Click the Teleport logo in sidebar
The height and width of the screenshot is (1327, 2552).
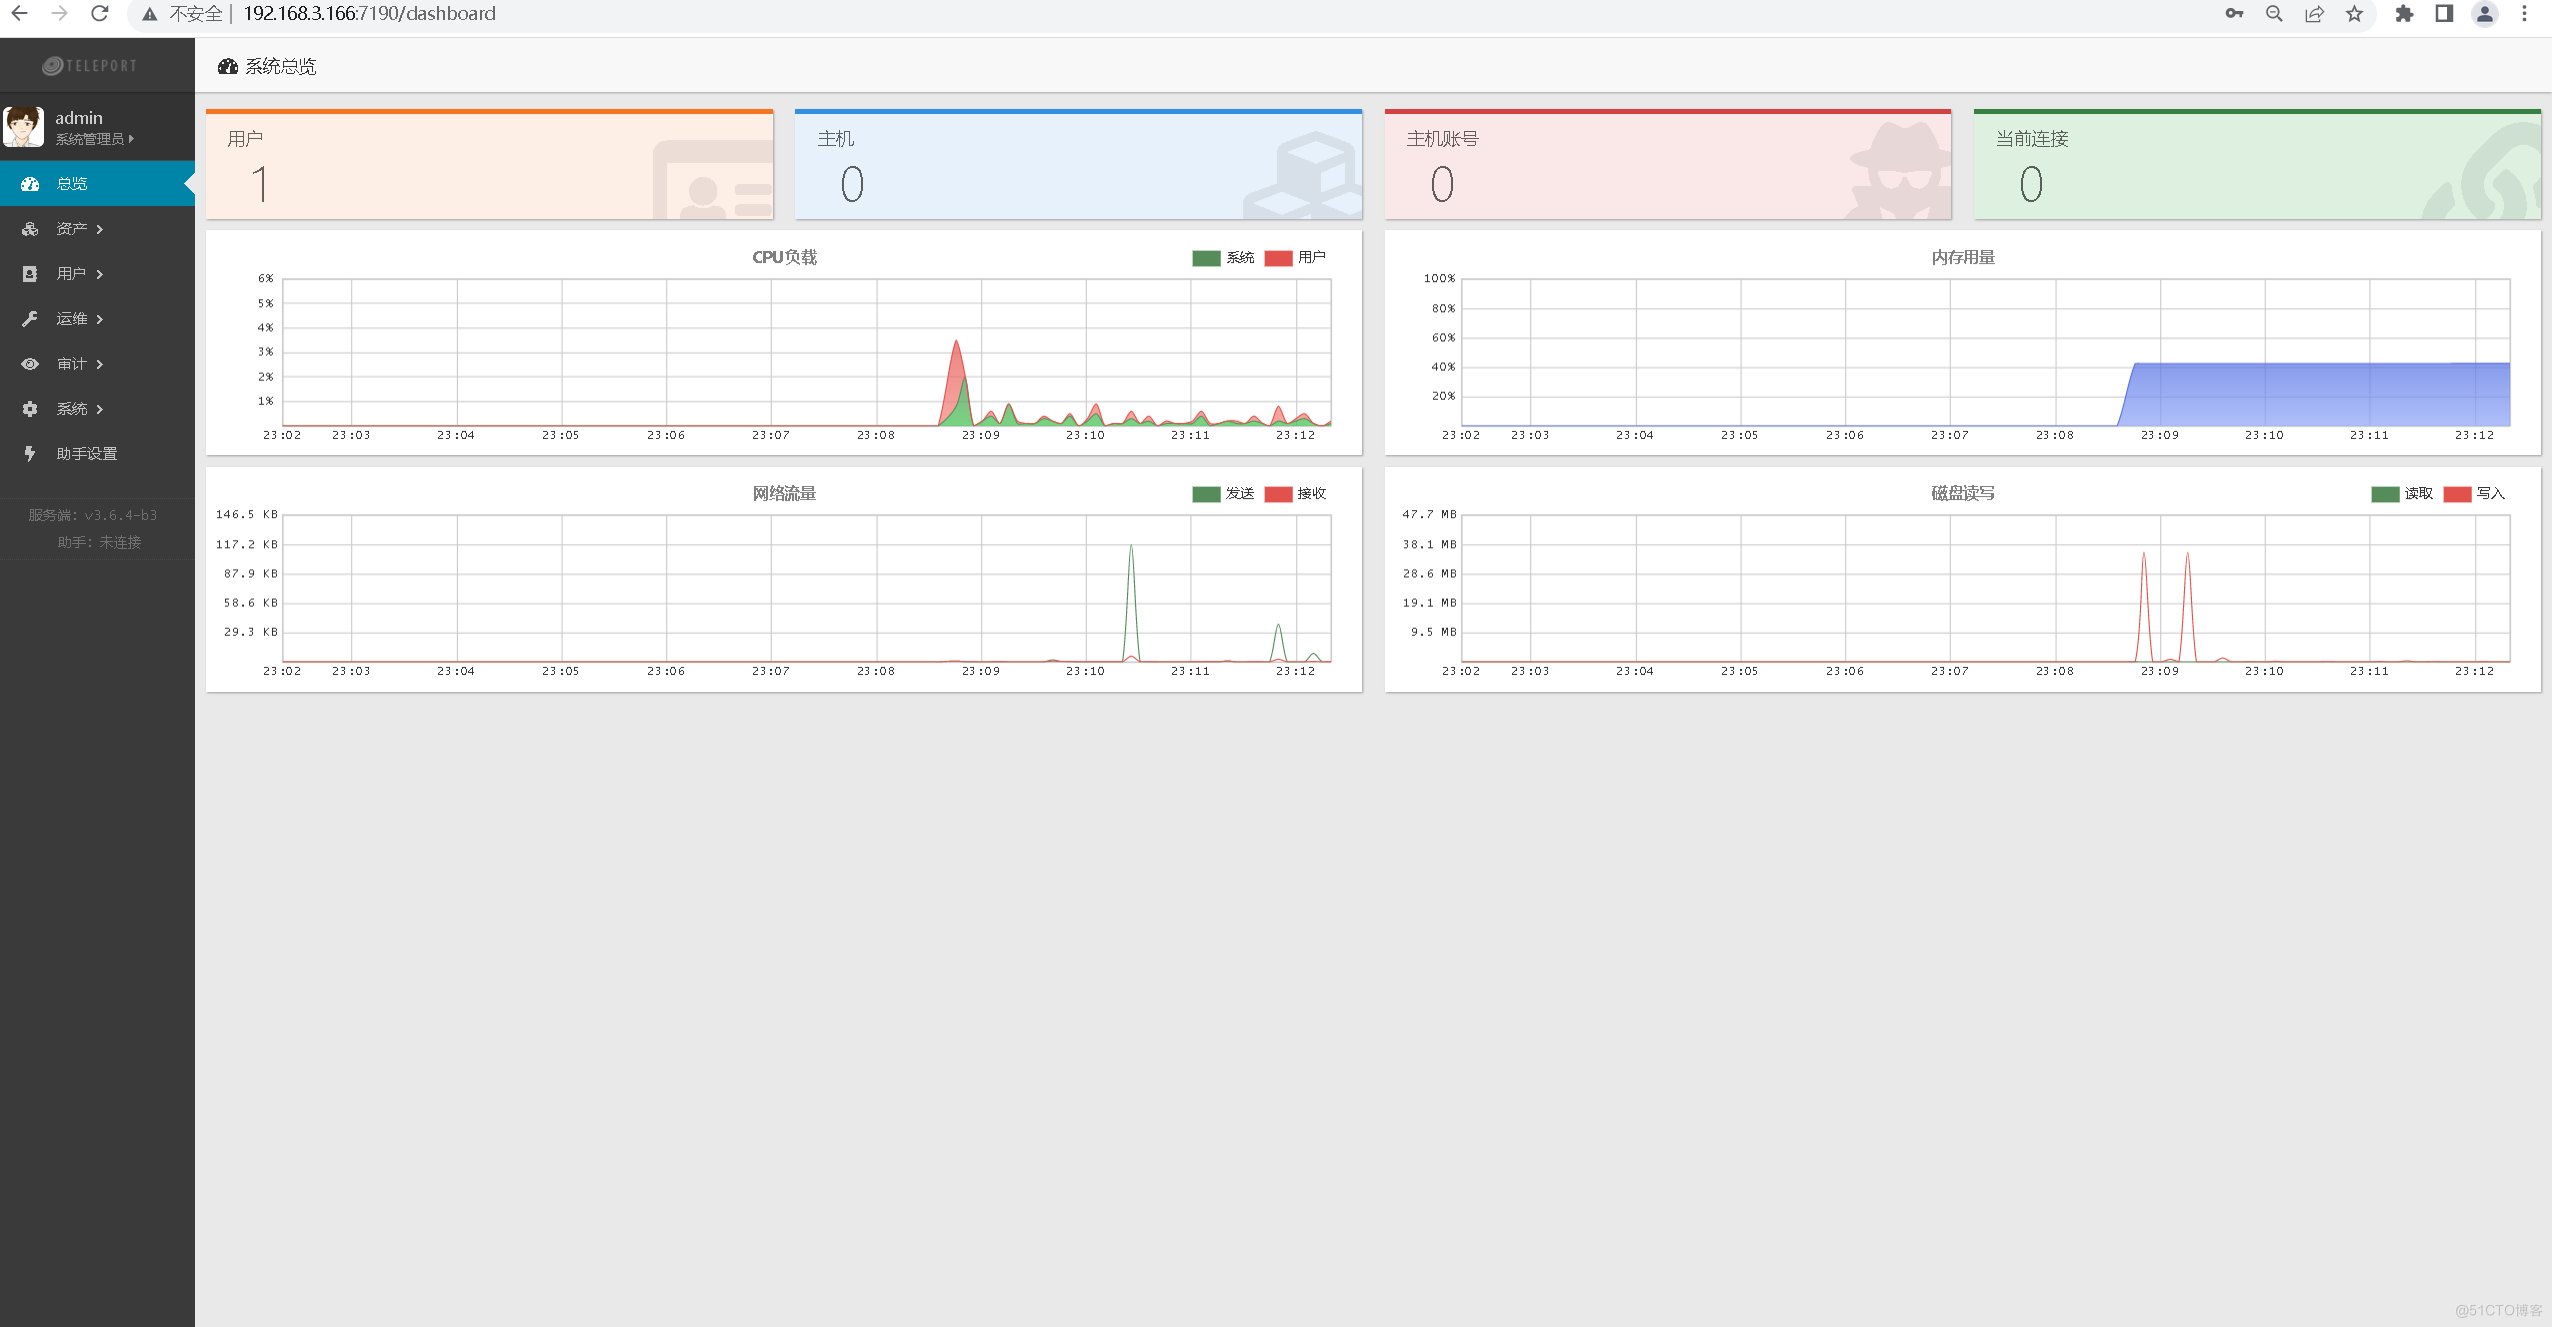(x=90, y=66)
